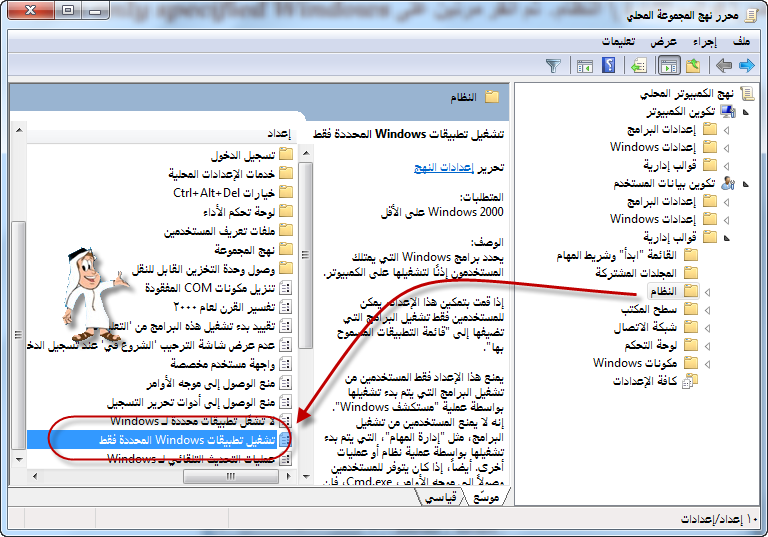This screenshot has width=768, height=537.
Task: Click settings list scroll-right arrow
Action: (x=288, y=476)
